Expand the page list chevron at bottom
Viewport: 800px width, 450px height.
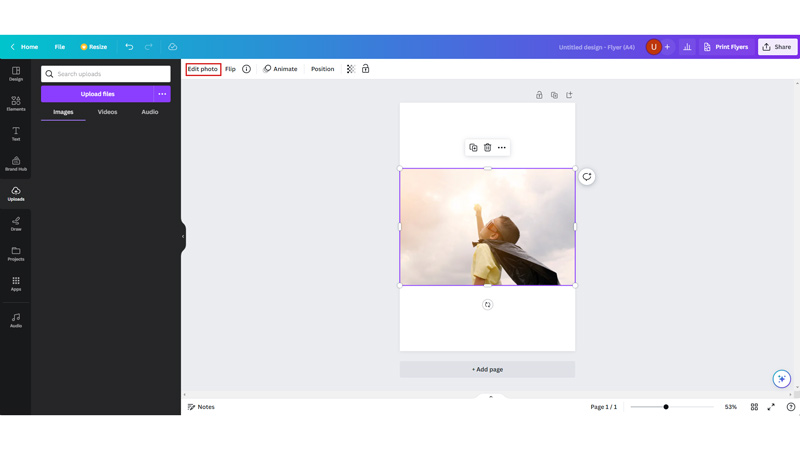pyautogui.click(x=490, y=396)
